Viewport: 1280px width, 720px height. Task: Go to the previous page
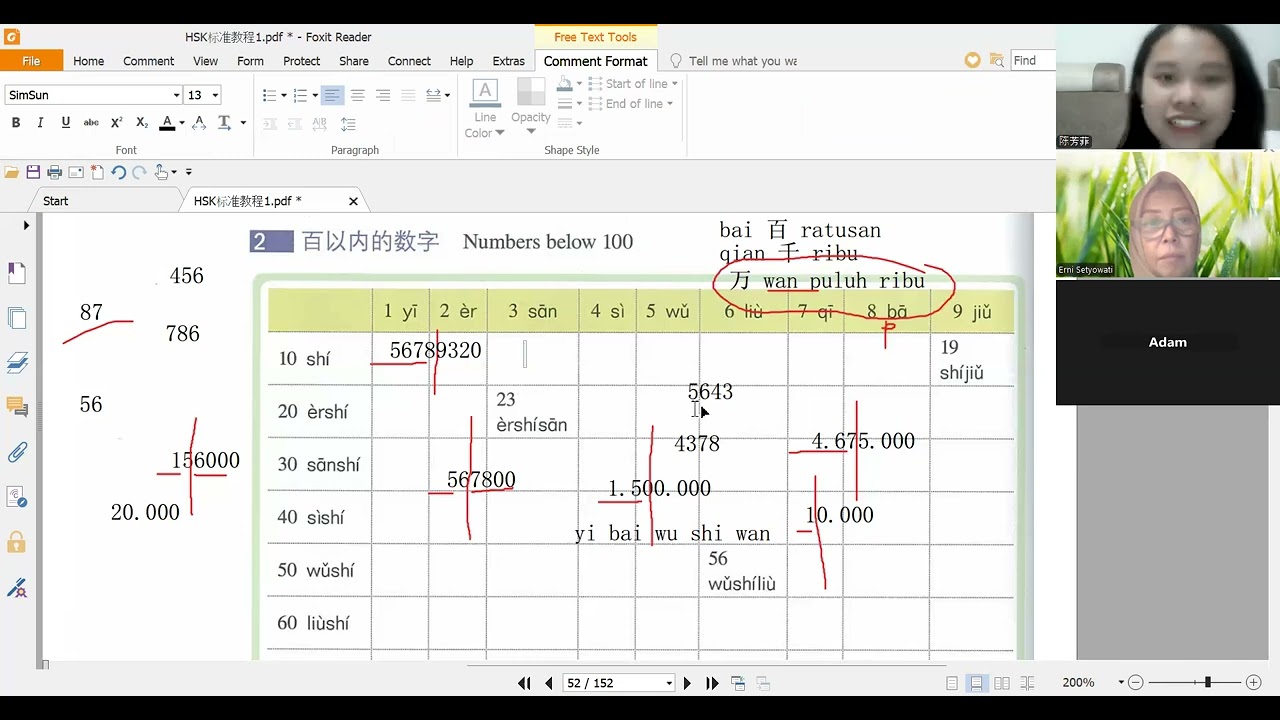[x=549, y=683]
